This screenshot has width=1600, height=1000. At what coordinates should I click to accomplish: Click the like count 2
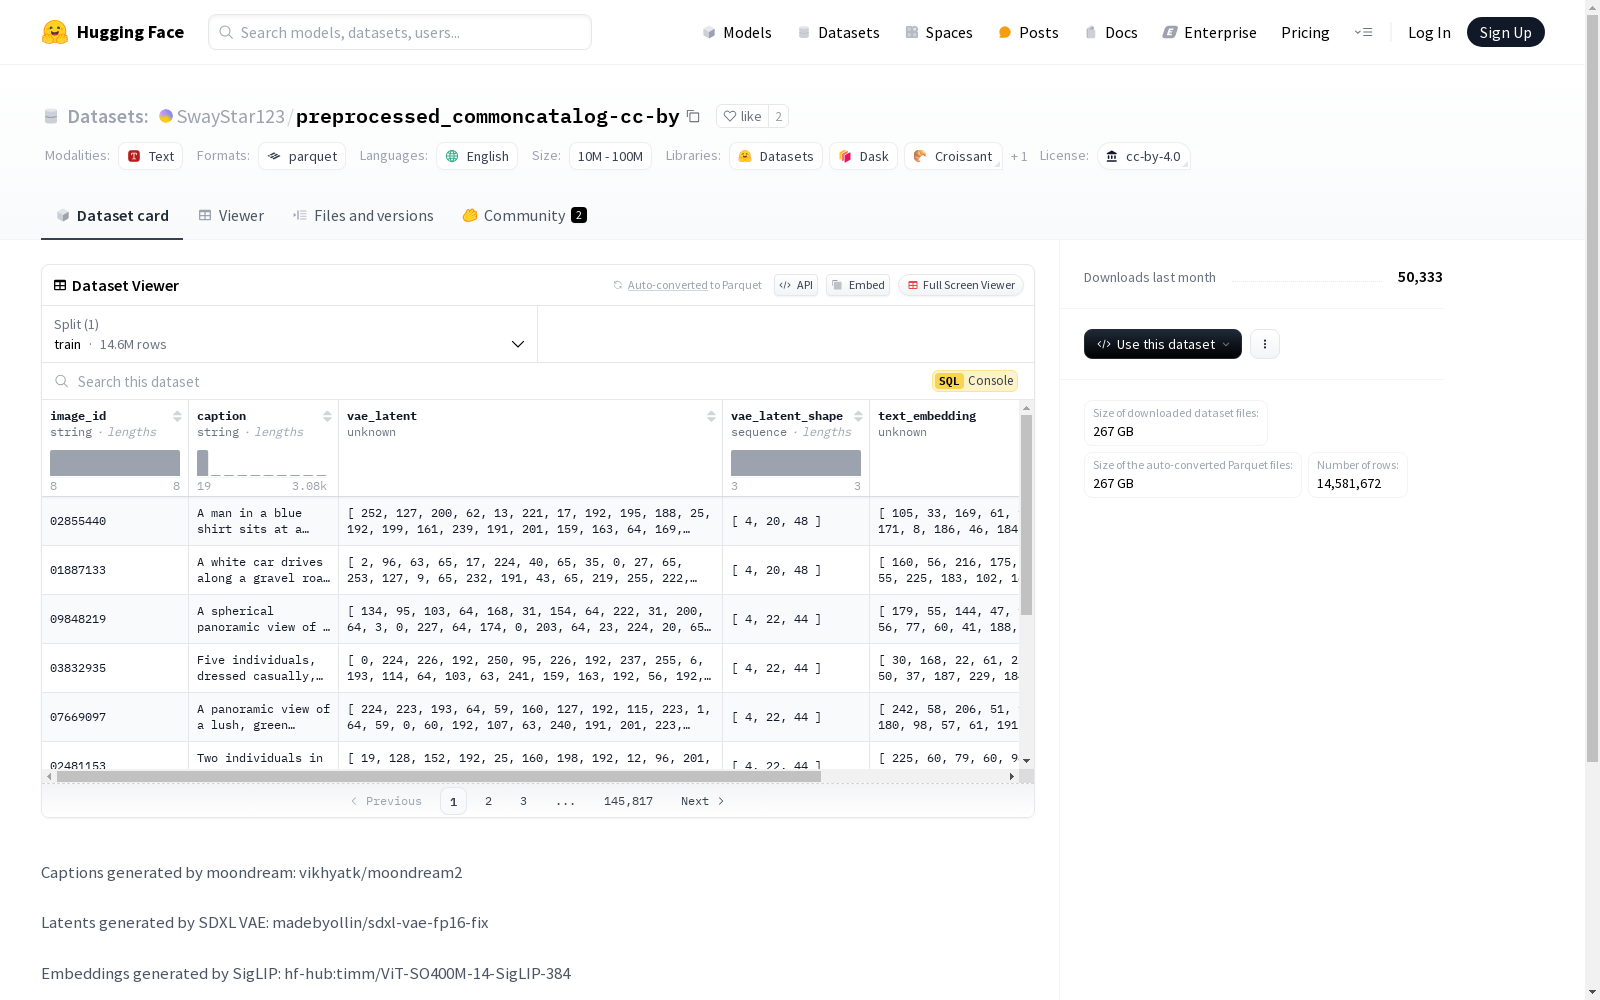pyautogui.click(x=779, y=116)
